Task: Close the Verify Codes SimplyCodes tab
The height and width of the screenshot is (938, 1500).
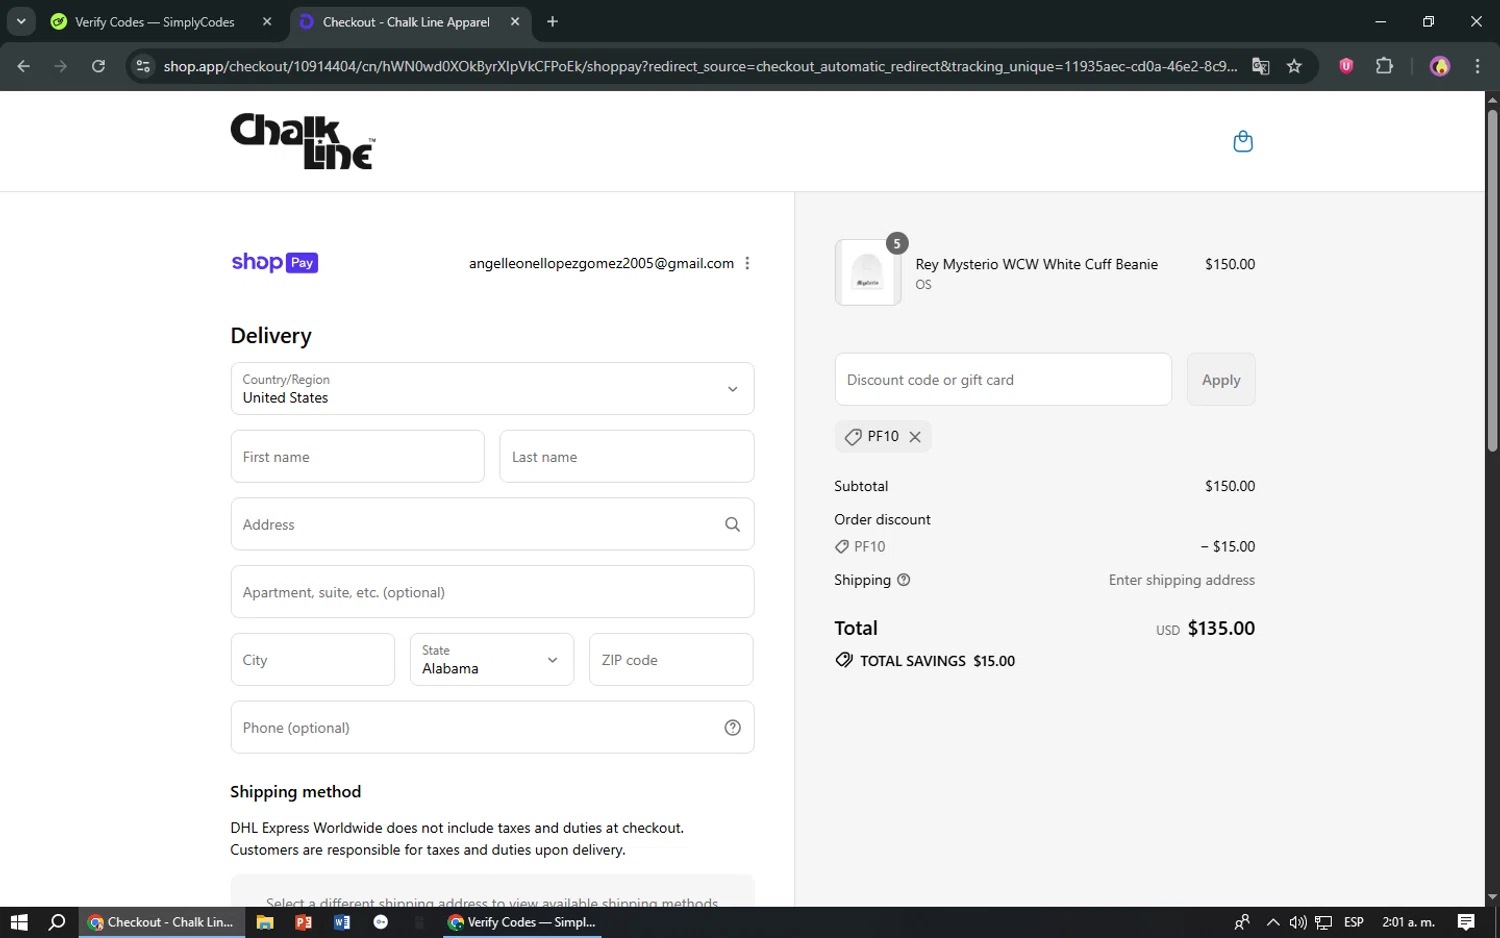Action: coord(267,21)
